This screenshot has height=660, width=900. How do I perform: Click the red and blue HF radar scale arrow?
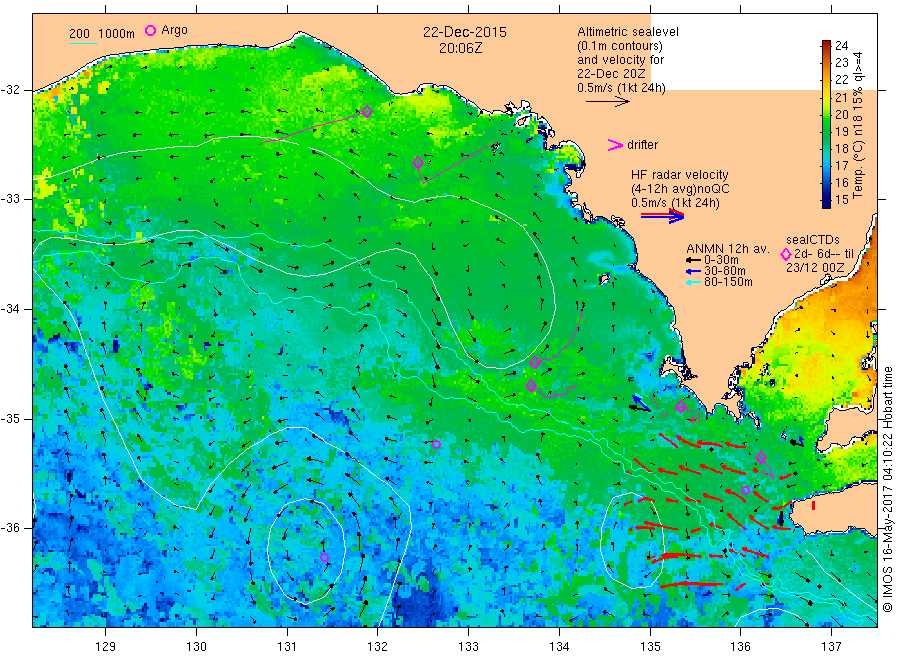point(662,216)
